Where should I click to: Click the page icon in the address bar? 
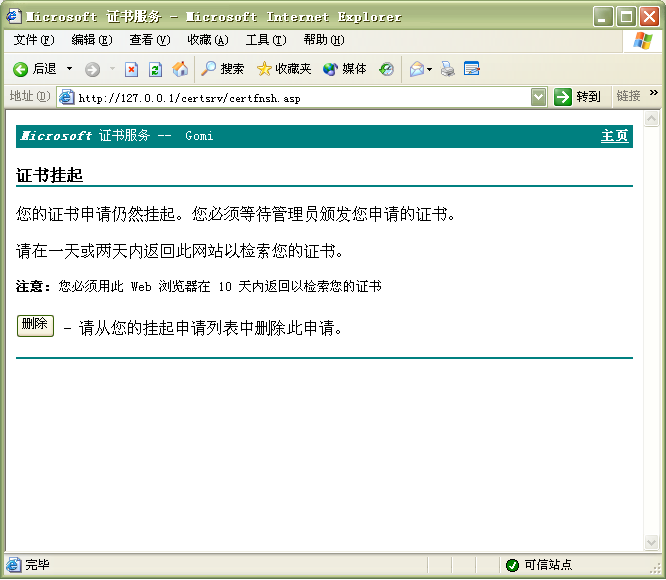[x=67, y=98]
